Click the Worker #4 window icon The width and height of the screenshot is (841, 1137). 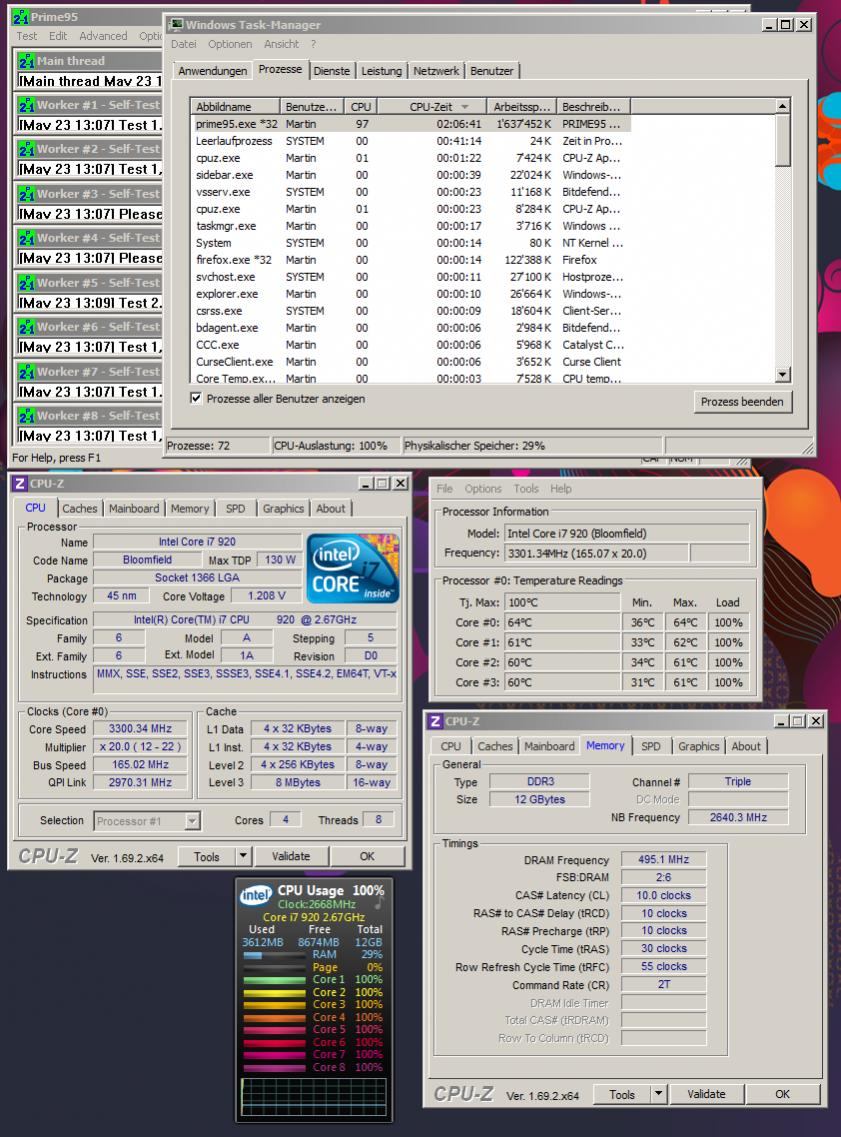tap(26, 239)
